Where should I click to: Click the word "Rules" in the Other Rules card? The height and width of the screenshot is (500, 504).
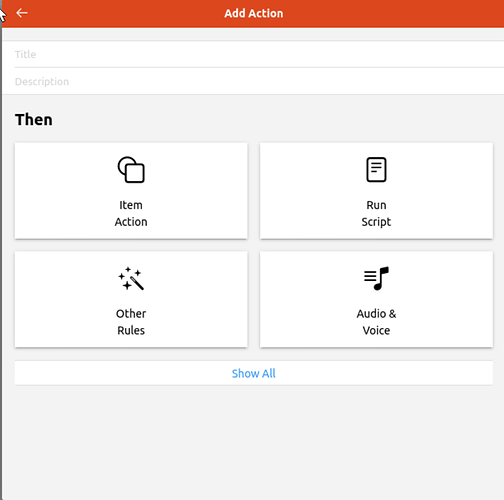(131, 331)
